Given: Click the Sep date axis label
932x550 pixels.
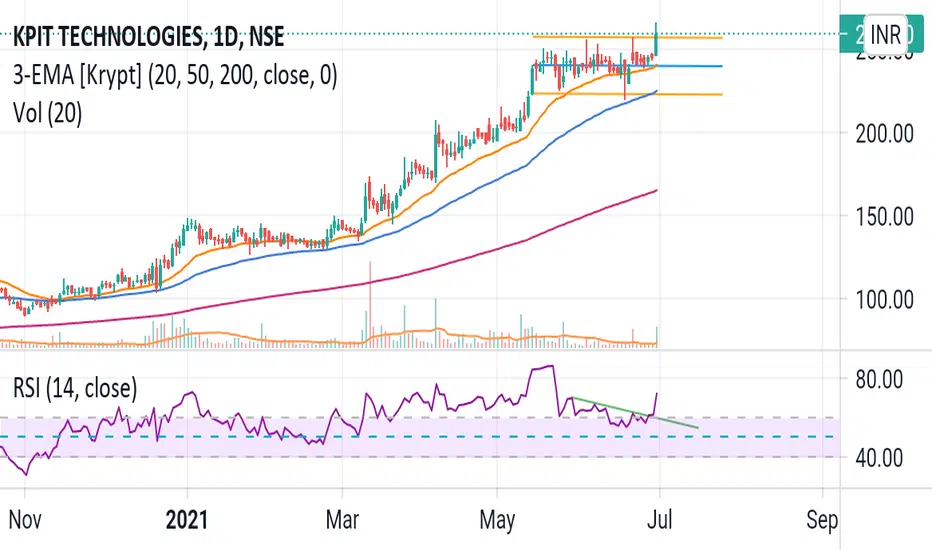Looking at the screenshot, I should click(x=822, y=520).
